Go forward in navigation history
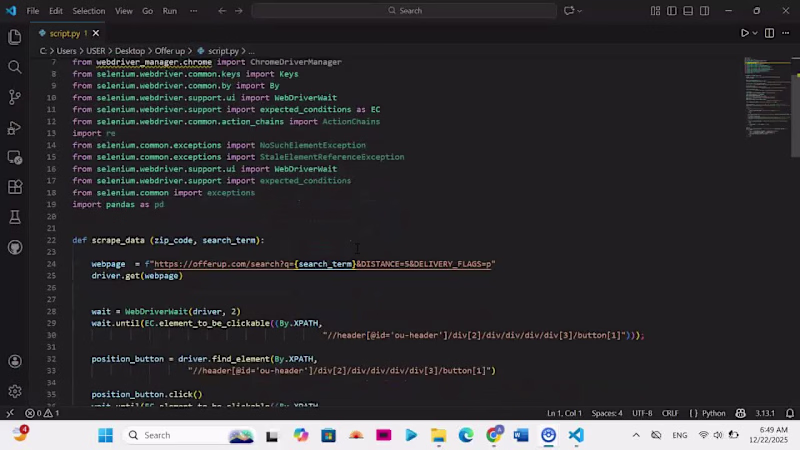This screenshot has height=450, width=800. pyautogui.click(x=239, y=11)
